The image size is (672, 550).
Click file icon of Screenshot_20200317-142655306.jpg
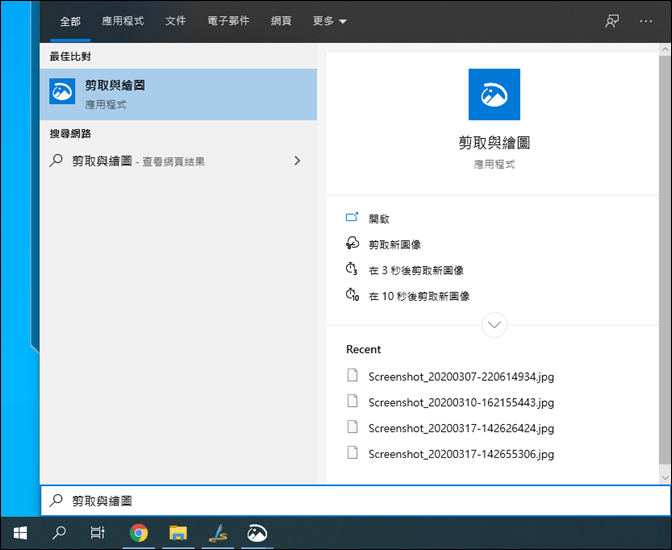[x=352, y=452]
